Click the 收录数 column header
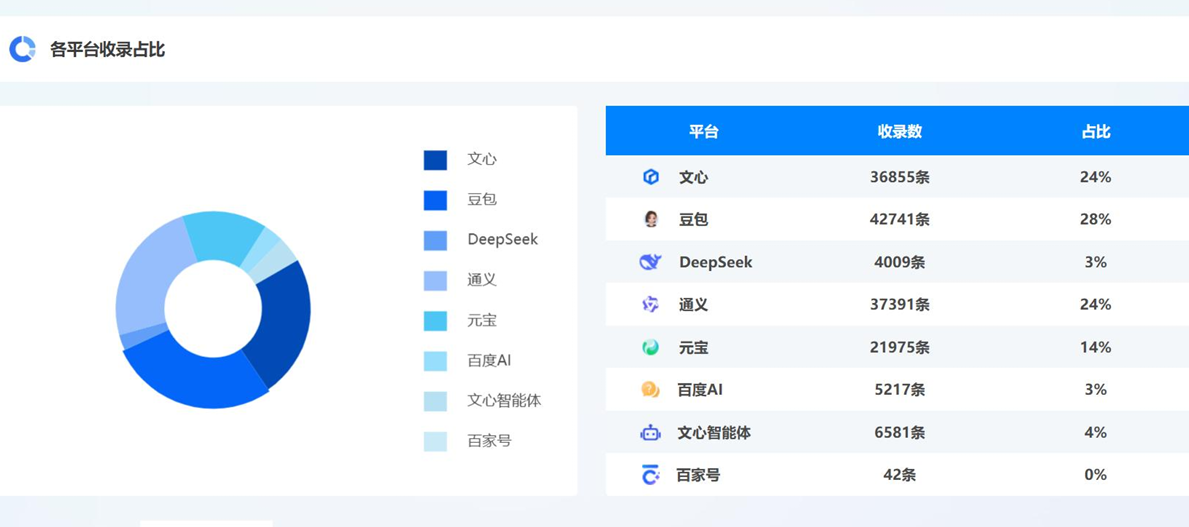 (x=900, y=131)
